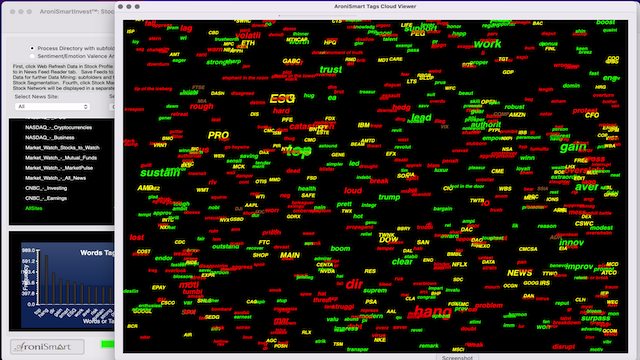The height and width of the screenshot is (360, 640).
Task: Click the red 'disrupt' tag
Action: click(563, 347)
